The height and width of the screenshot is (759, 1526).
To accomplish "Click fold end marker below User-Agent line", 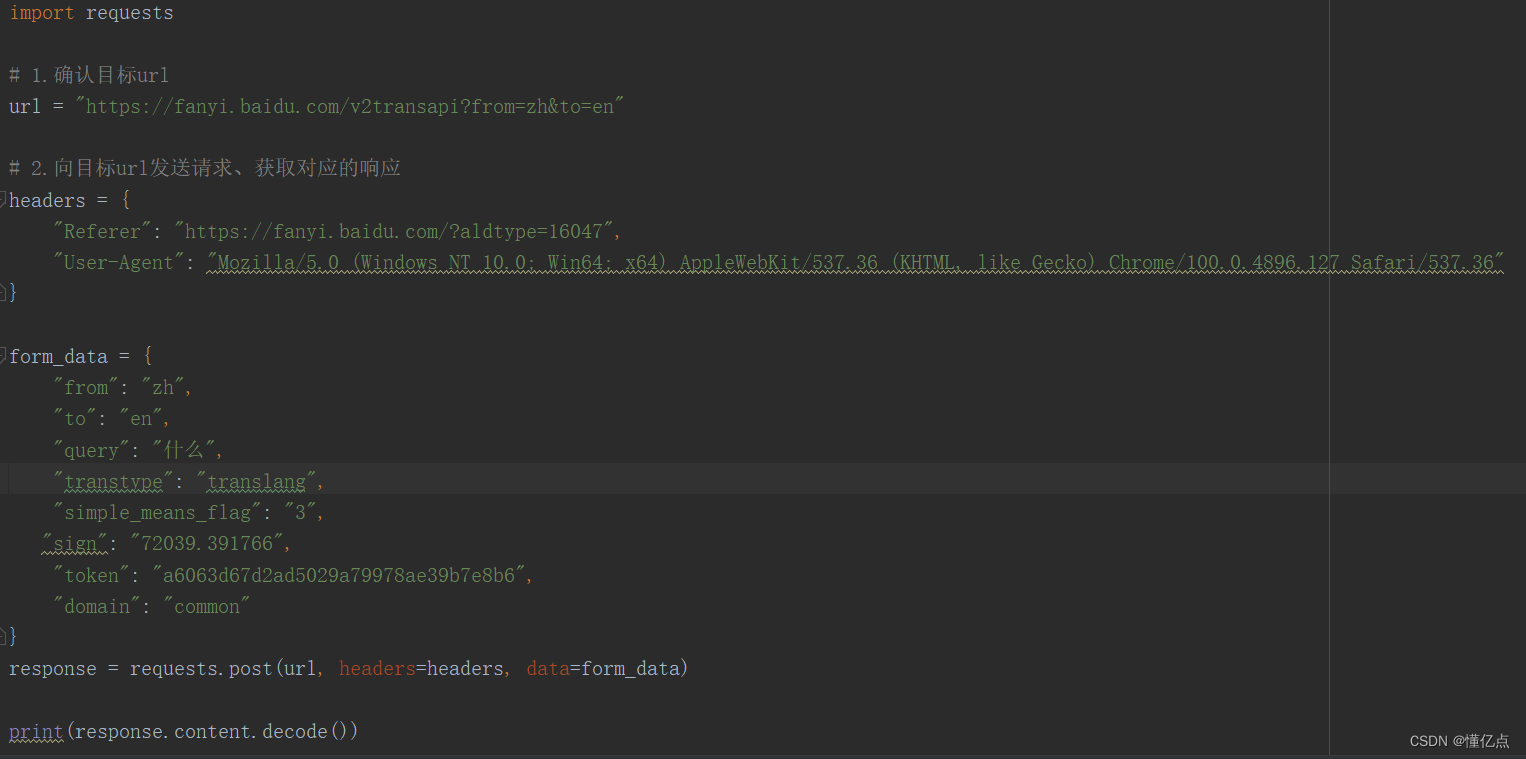I will click(x=3, y=292).
